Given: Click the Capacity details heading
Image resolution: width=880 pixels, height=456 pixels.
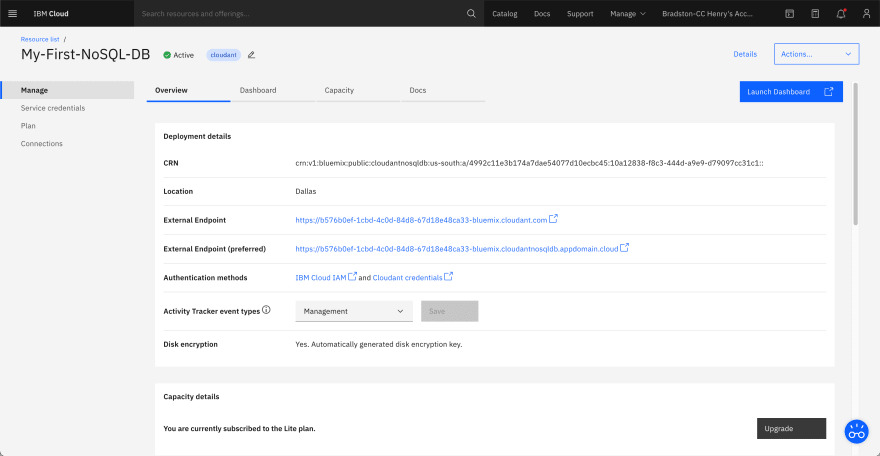Looking at the screenshot, I should [191, 397].
